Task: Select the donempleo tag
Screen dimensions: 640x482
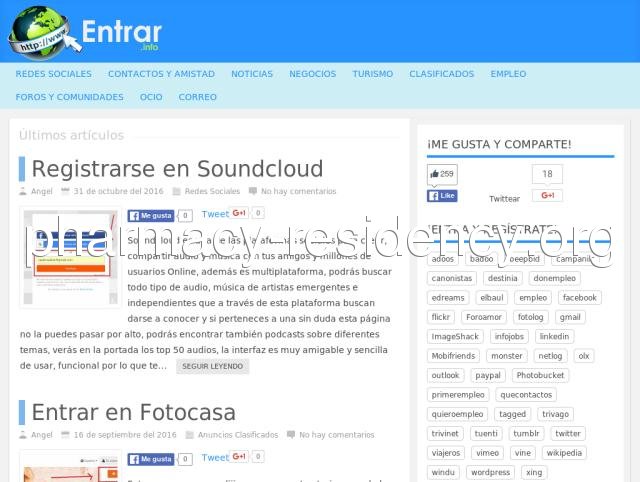Action: coord(554,278)
